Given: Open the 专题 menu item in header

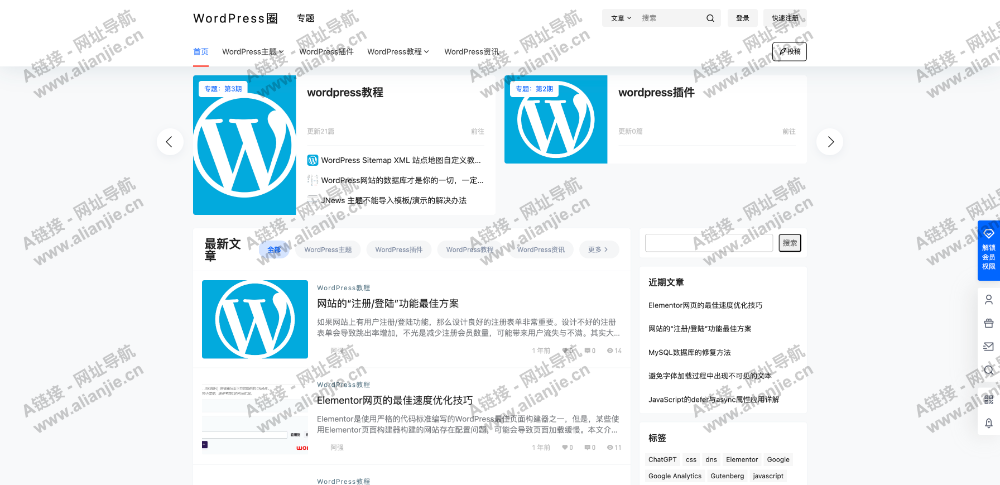Looking at the screenshot, I should 305,19.
